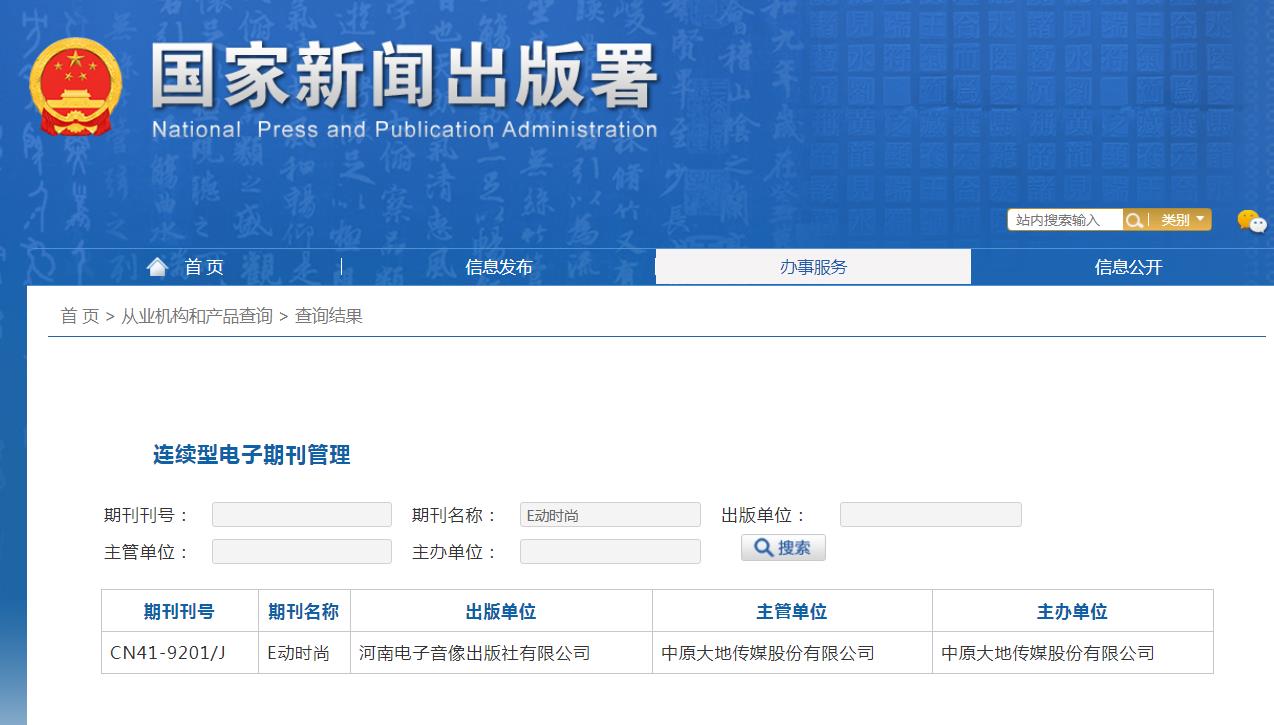Open the 信息公开 section
The image size is (1274, 725).
pyautogui.click(x=1129, y=266)
